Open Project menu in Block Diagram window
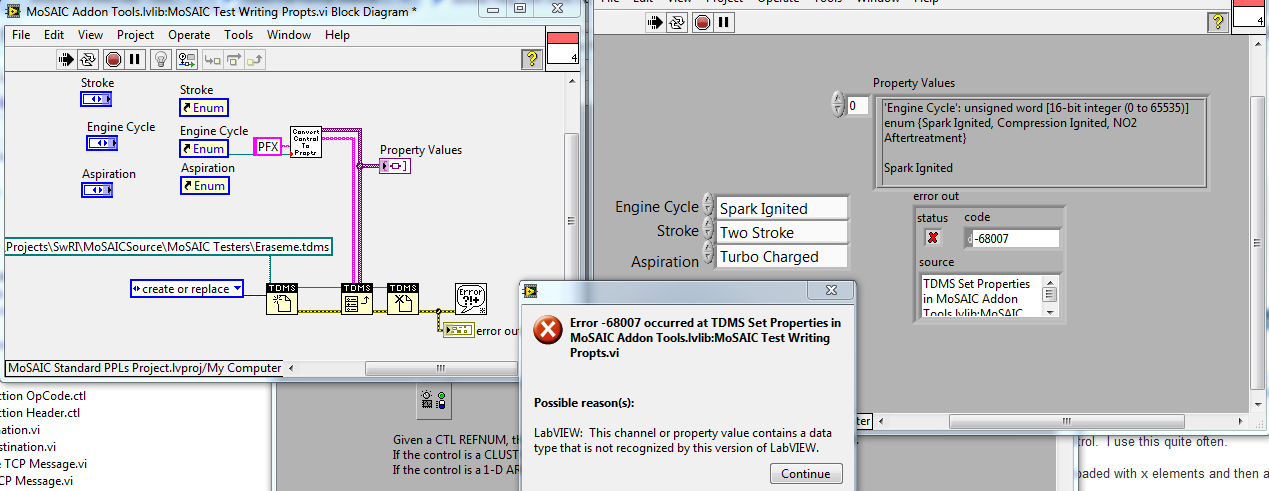Screen dimensions: 1269x491 click(x=135, y=35)
